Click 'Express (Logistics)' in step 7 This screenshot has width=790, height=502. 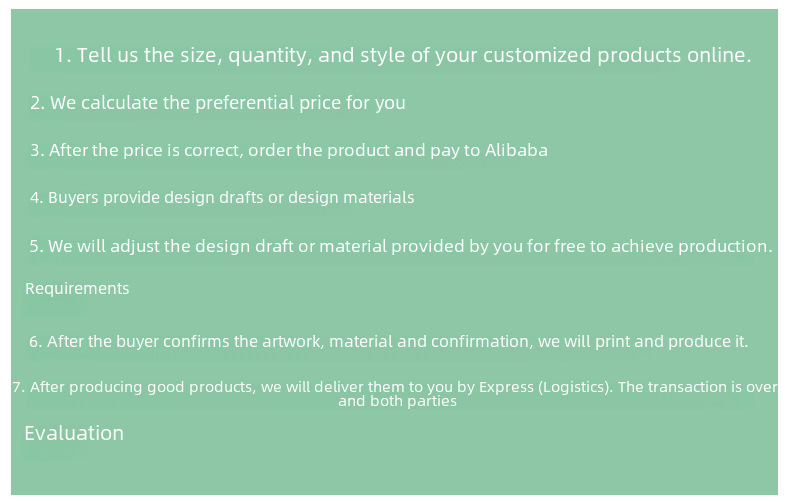tap(546, 387)
